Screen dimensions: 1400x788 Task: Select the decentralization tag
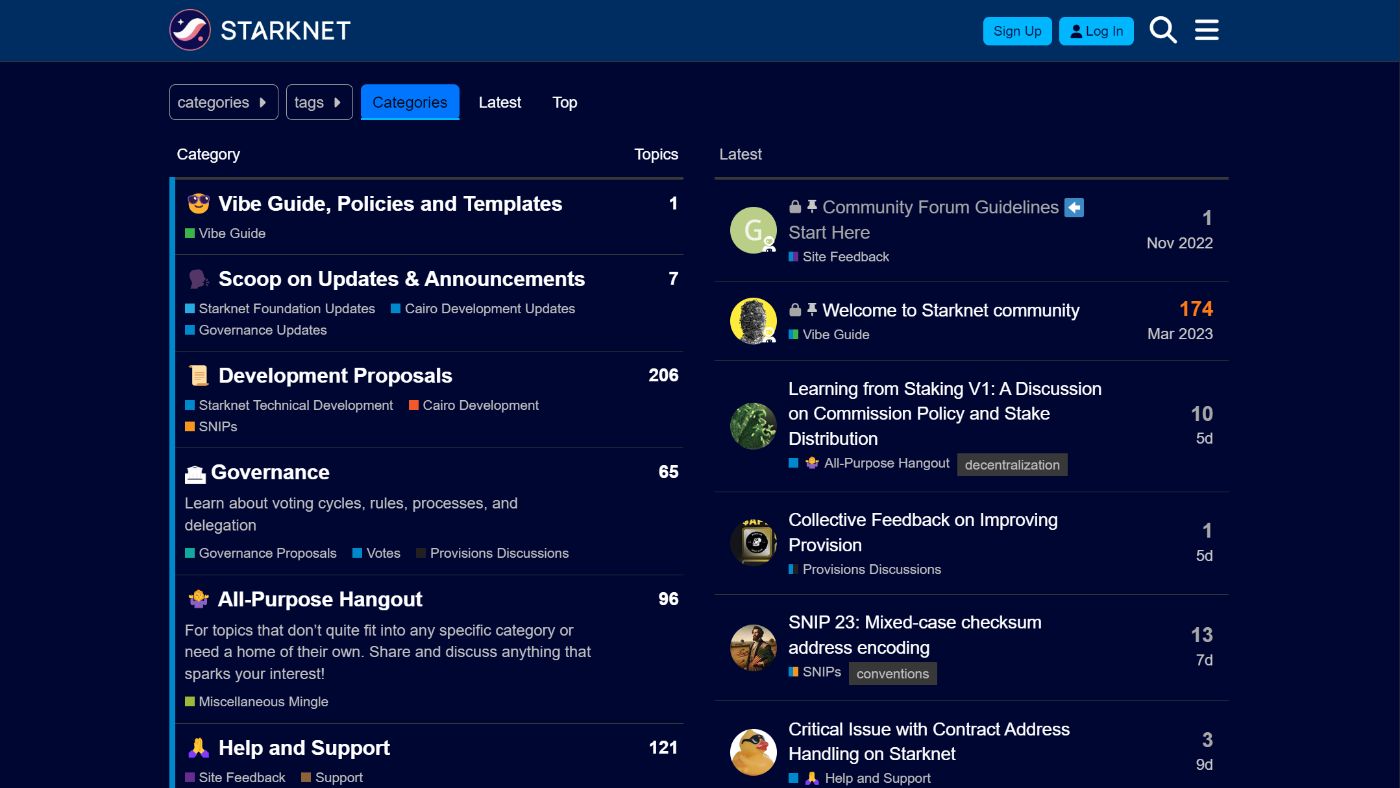coord(1012,465)
